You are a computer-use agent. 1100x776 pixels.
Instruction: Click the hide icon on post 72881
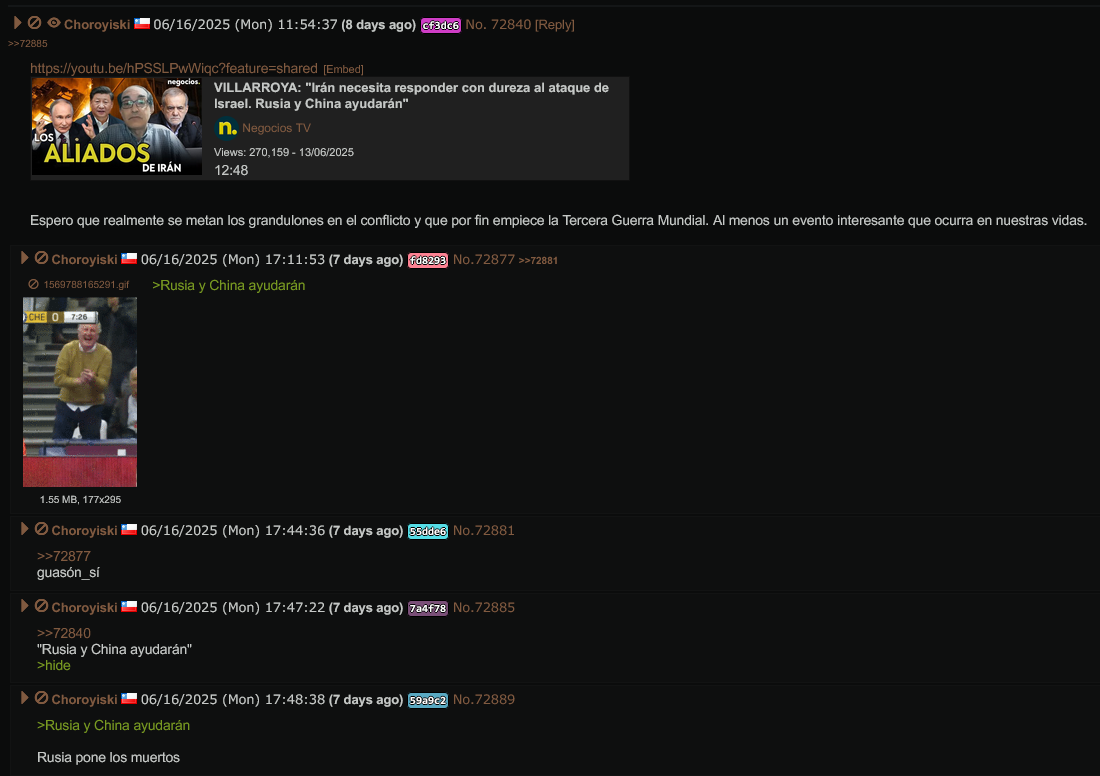click(41, 528)
